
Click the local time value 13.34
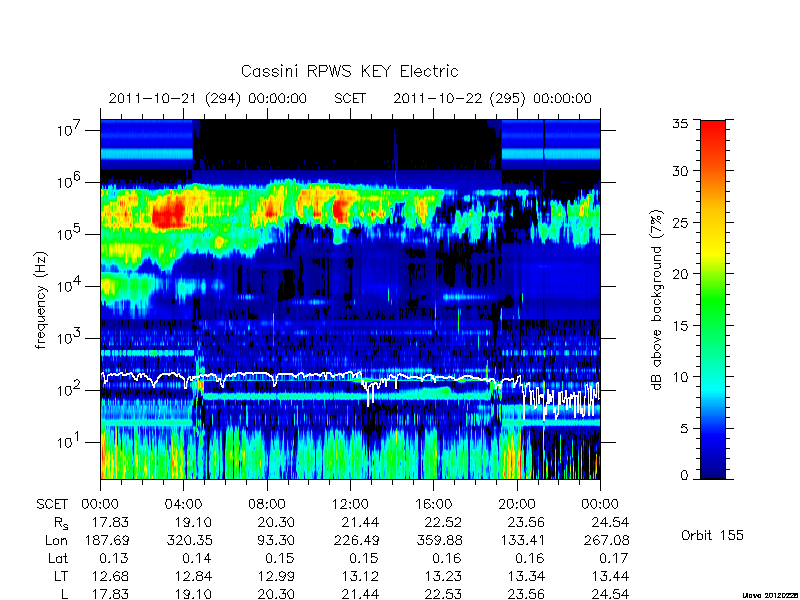point(526,577)
